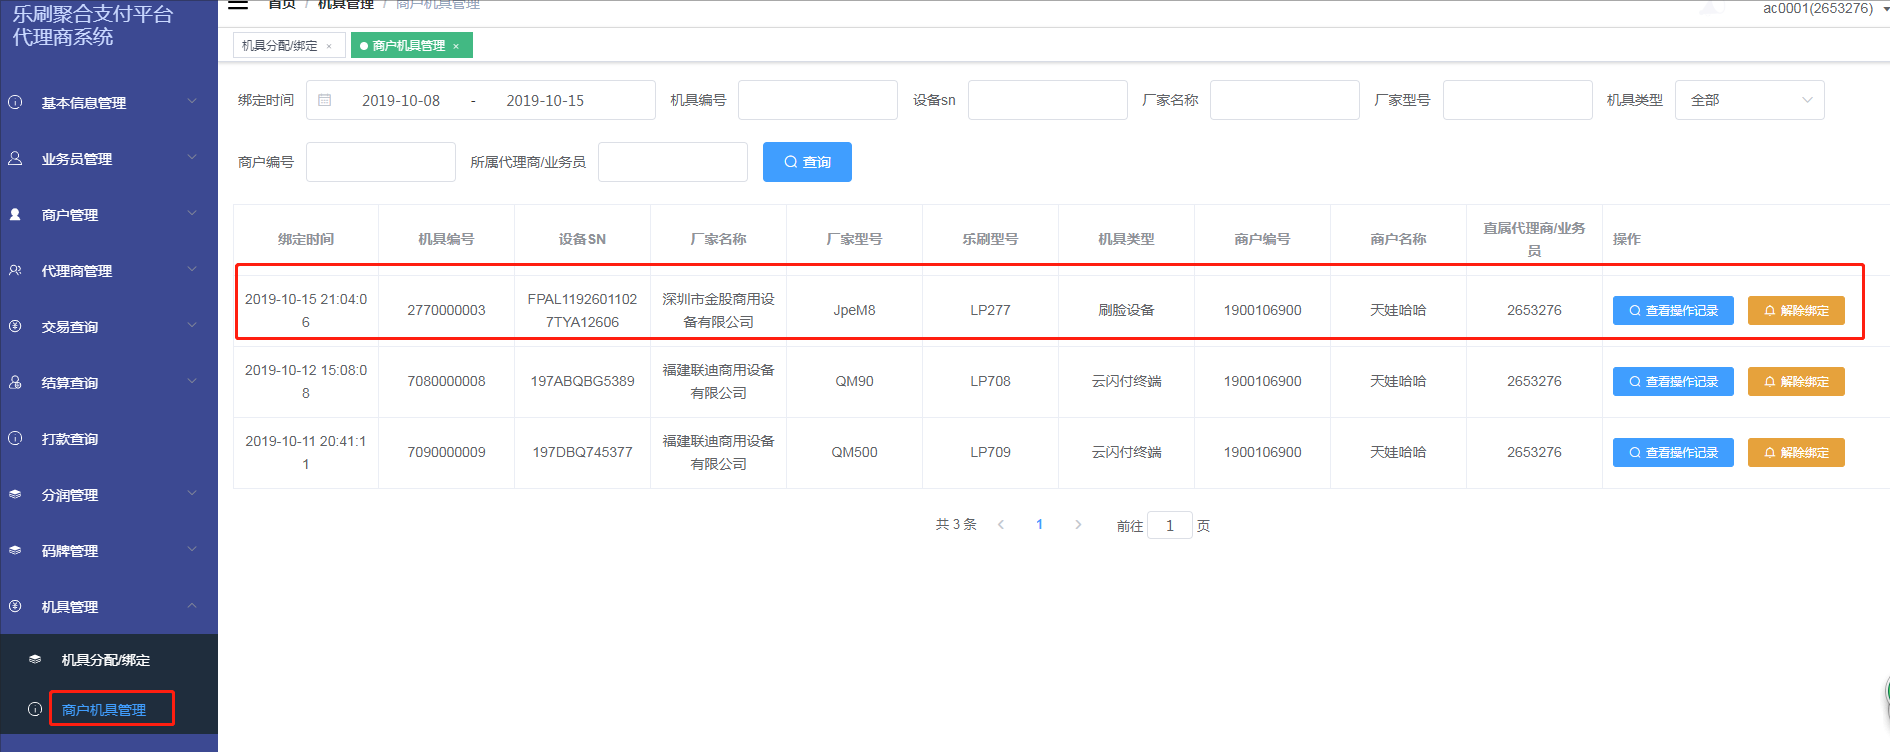The image size is (1890, 752).
Task: Click 机具类型 cell 刷脸设备
Action: click(1126, 310)
